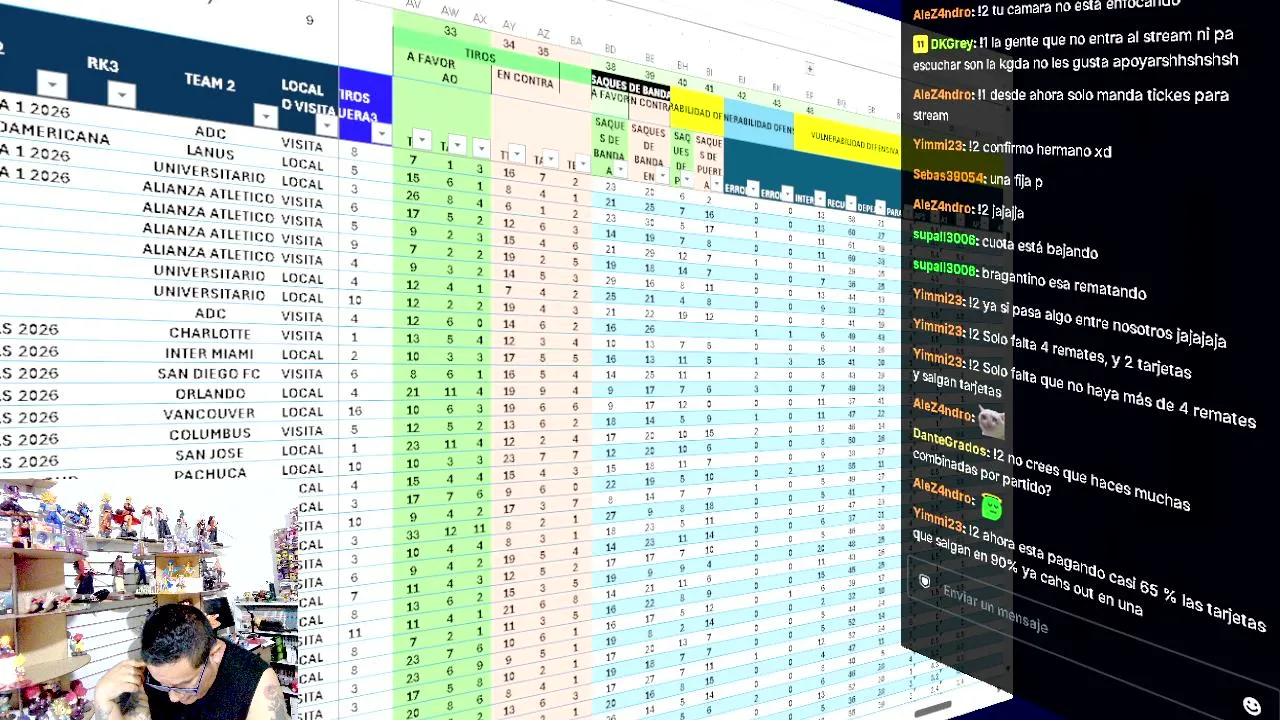Click the spreadsheet horizontal scrollbar thumb
This screenshot has width=1280, height=720.
[932, 708]
